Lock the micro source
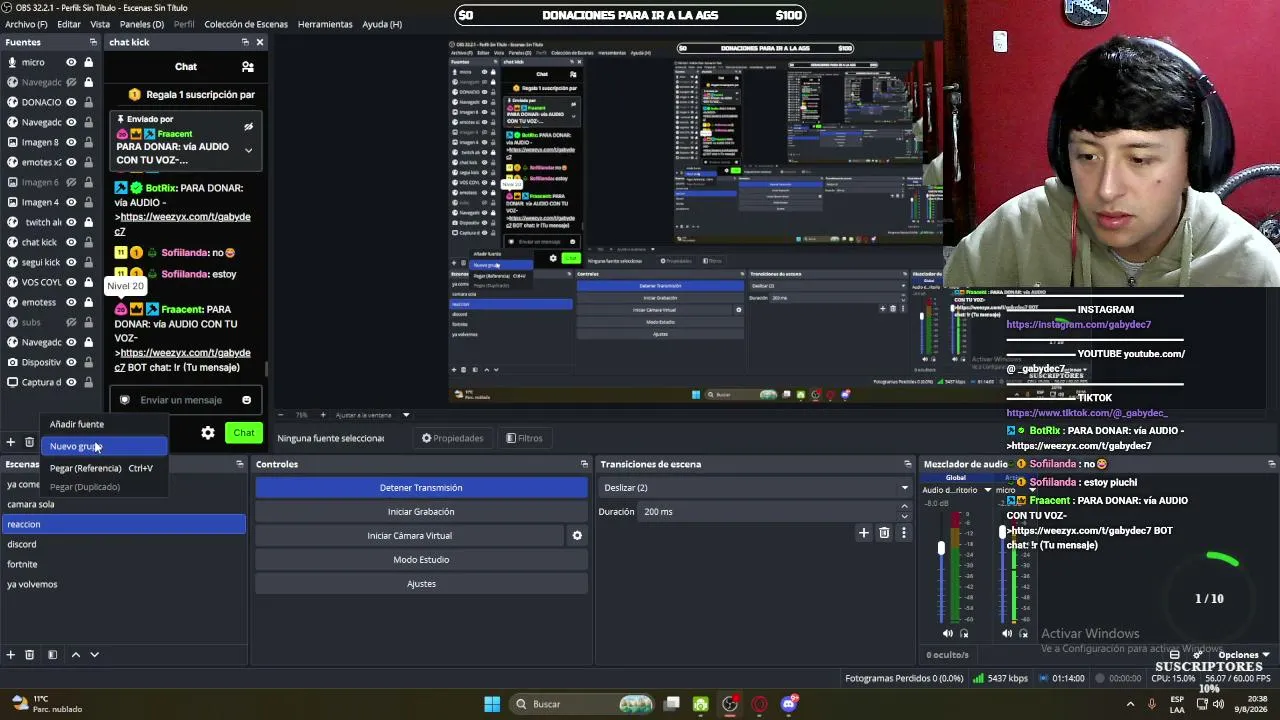The width and height of the screenshot is (1280, 720). click(x=88, y=62)
